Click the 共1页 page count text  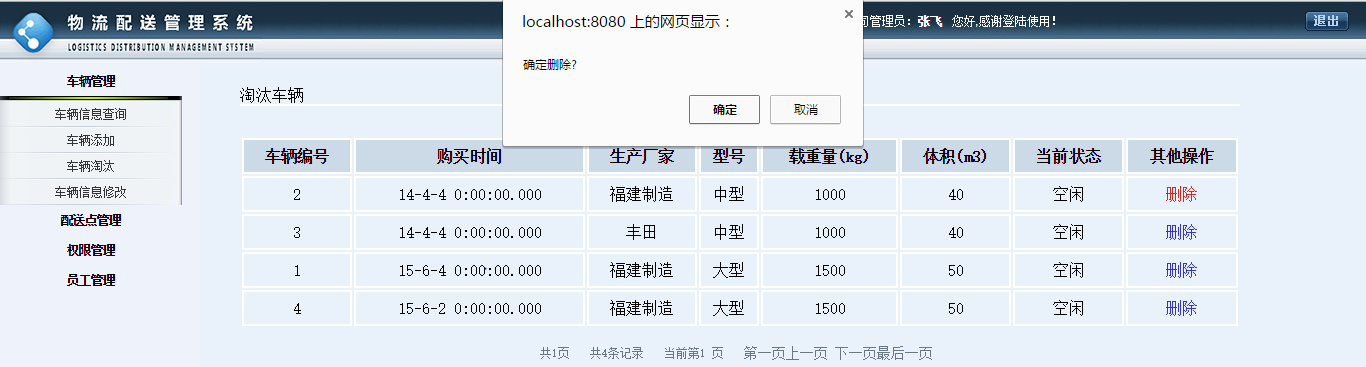pos(554,353)
